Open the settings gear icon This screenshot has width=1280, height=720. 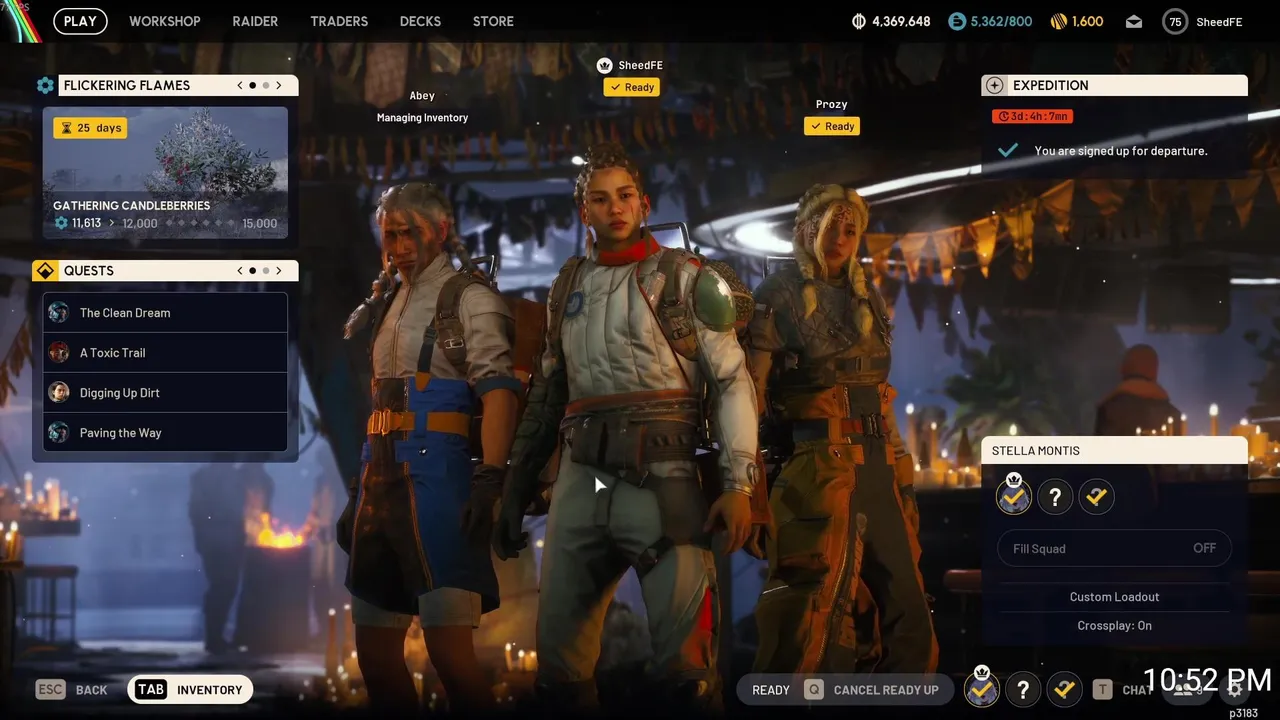point(1235,690)
